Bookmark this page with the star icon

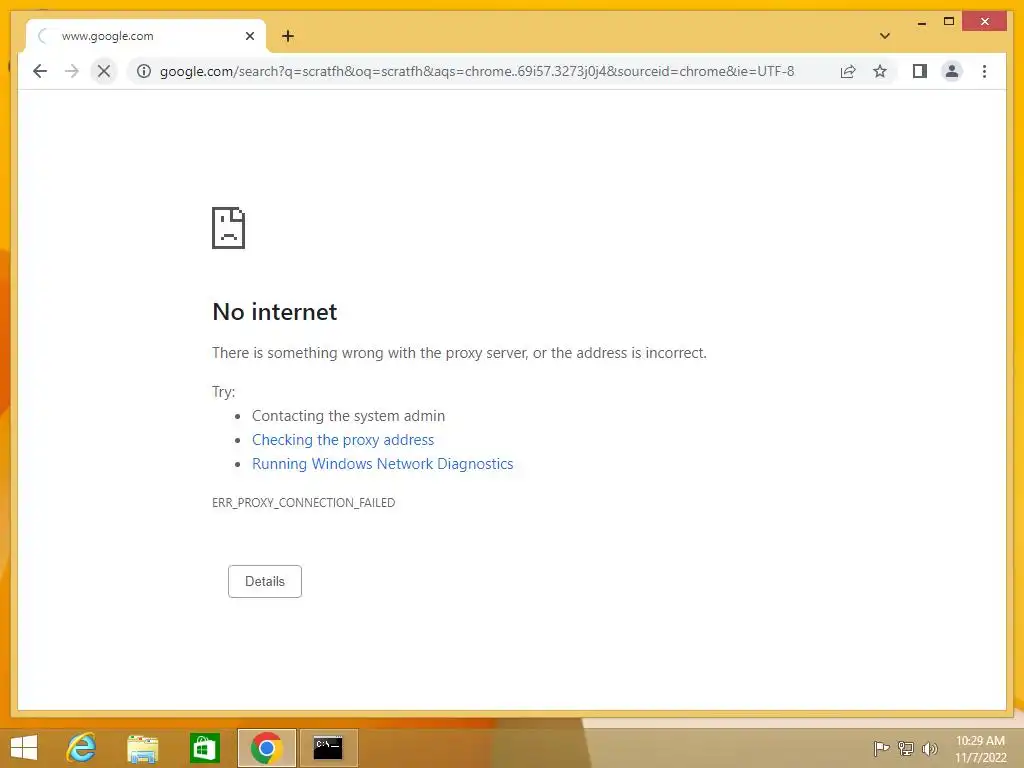tap(880, 71)
